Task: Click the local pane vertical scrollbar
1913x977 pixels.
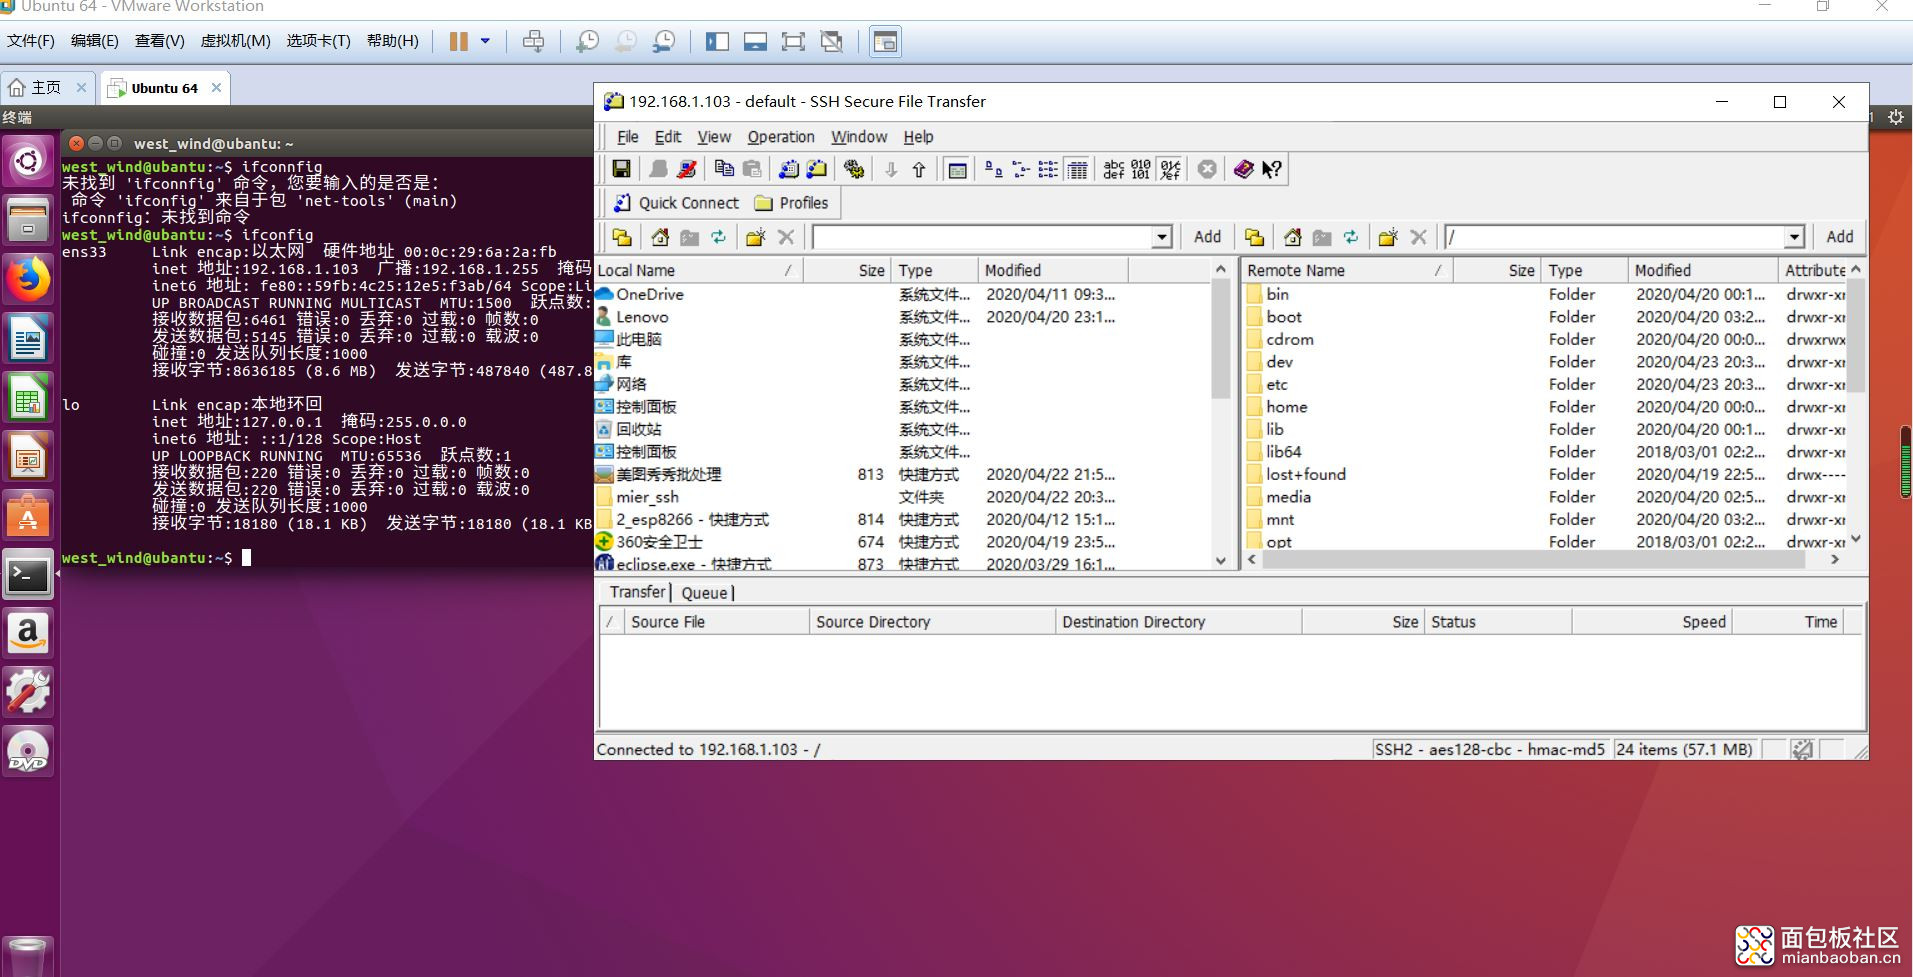Action: tap(1220, 338)
